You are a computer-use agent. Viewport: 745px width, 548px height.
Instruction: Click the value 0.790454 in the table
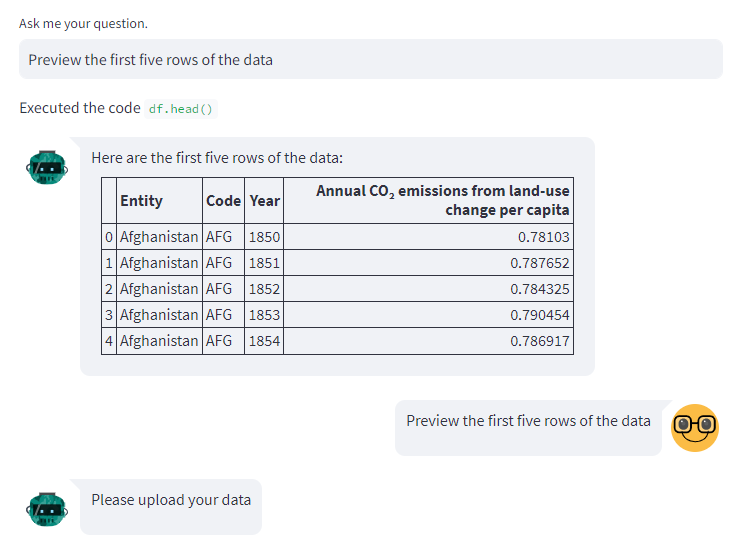coord(540,315)
